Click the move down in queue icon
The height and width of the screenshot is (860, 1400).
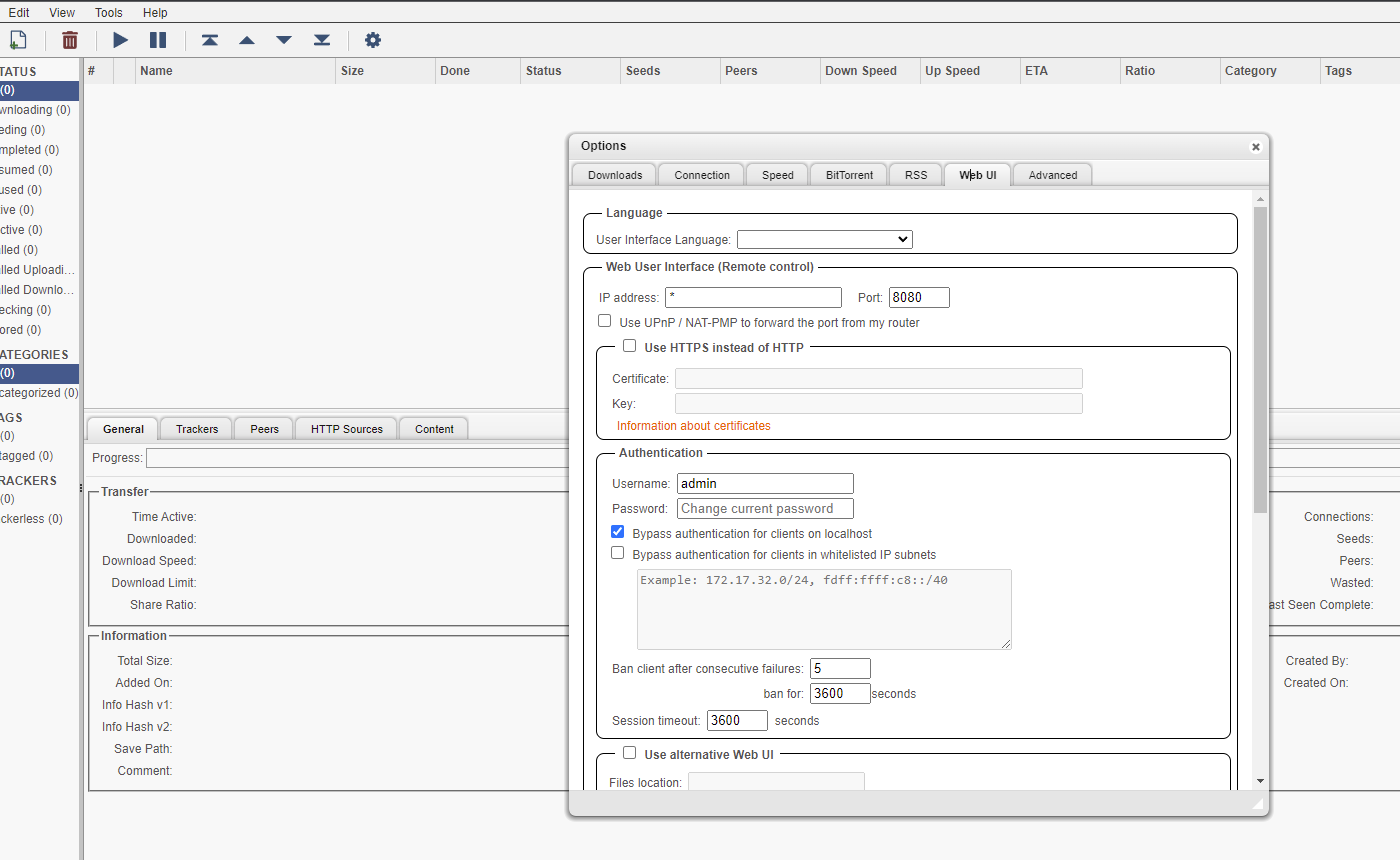(284, 40)
